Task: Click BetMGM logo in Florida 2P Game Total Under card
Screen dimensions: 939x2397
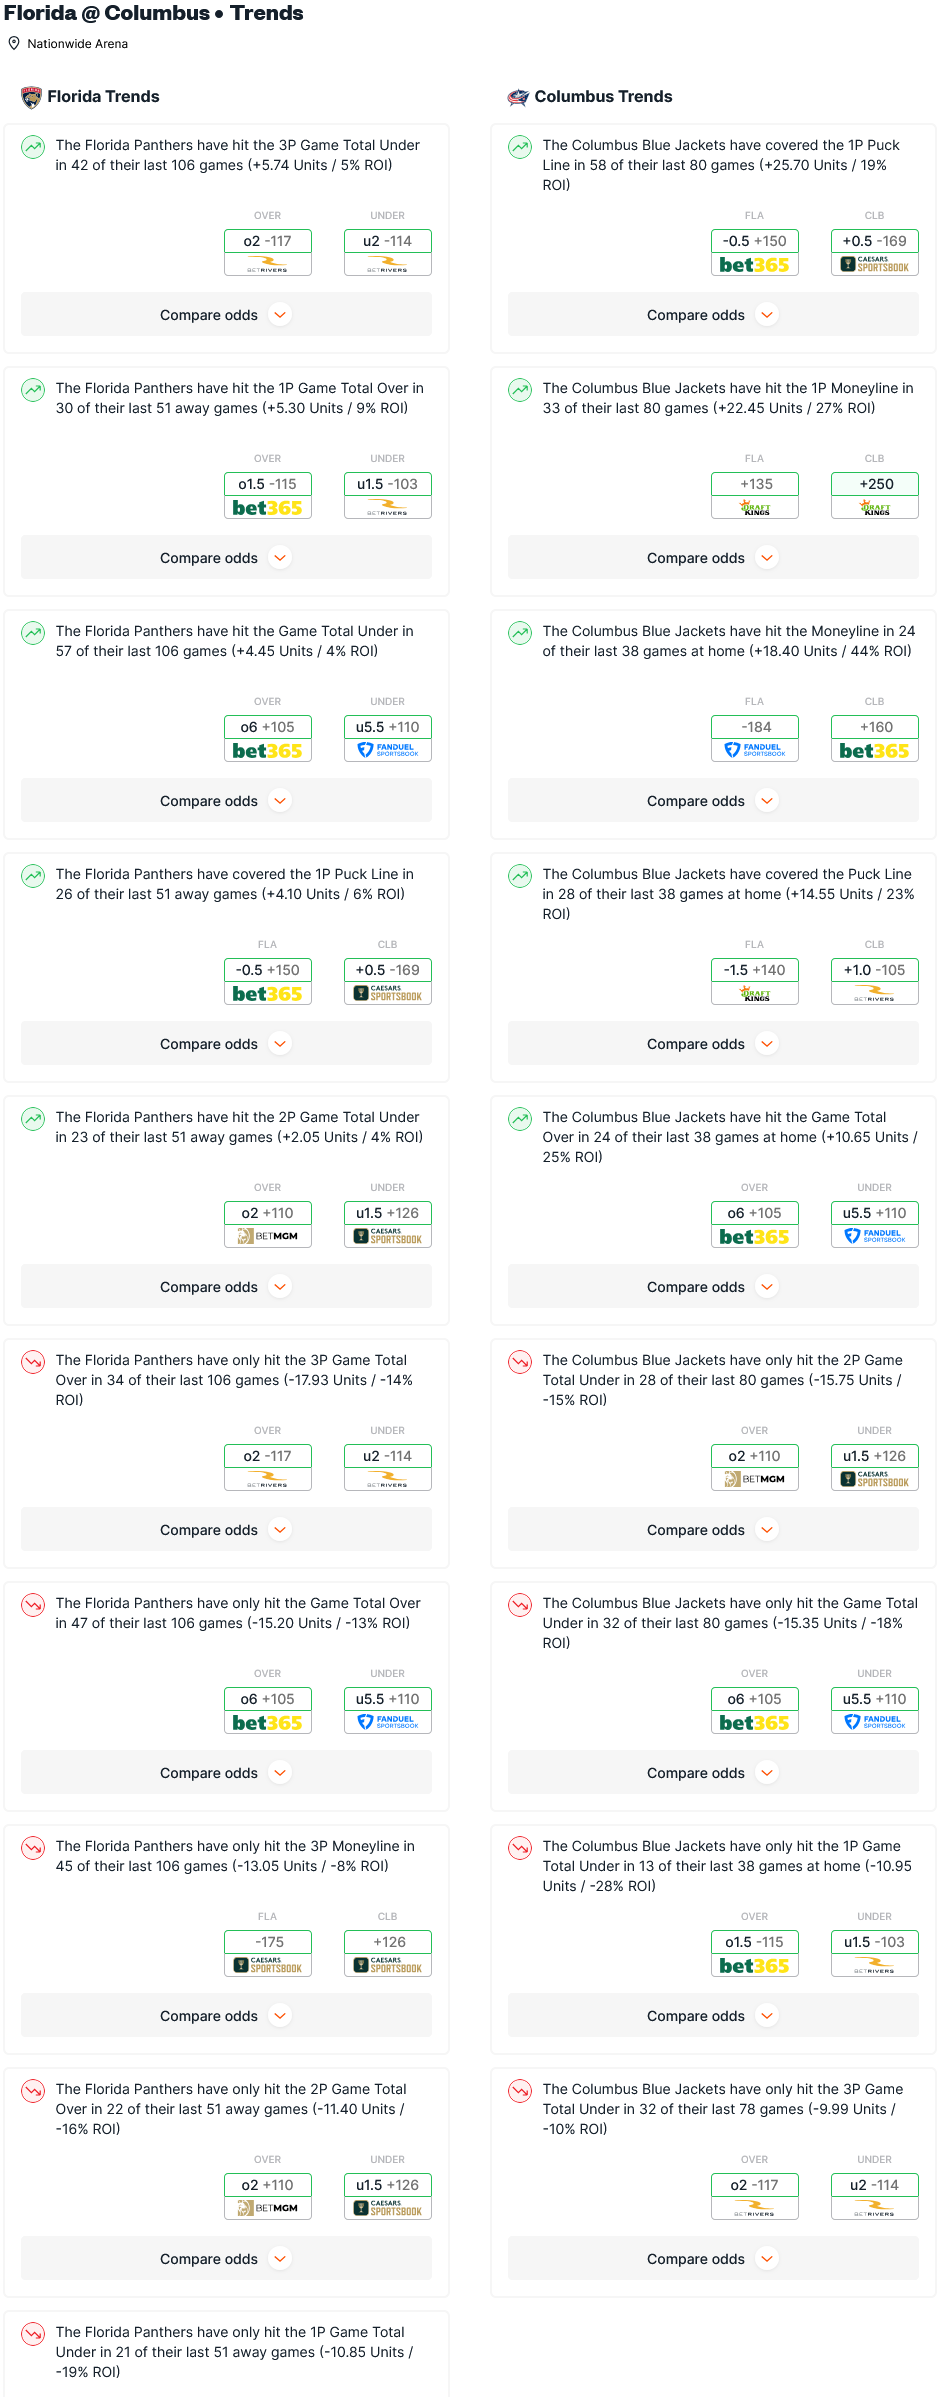Action: coord(268,1236)
